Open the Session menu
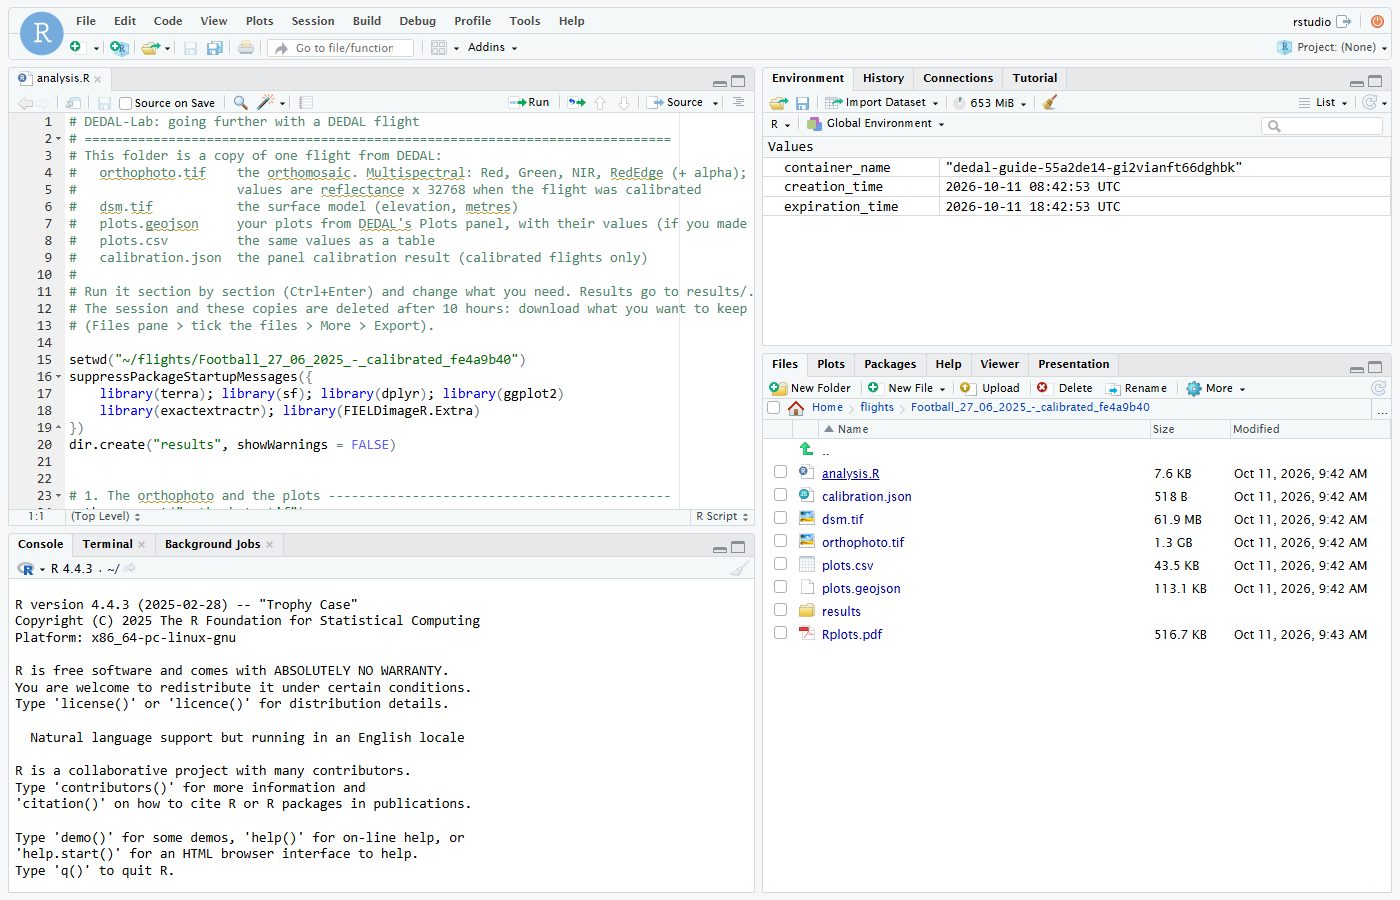 click(313, 21)
